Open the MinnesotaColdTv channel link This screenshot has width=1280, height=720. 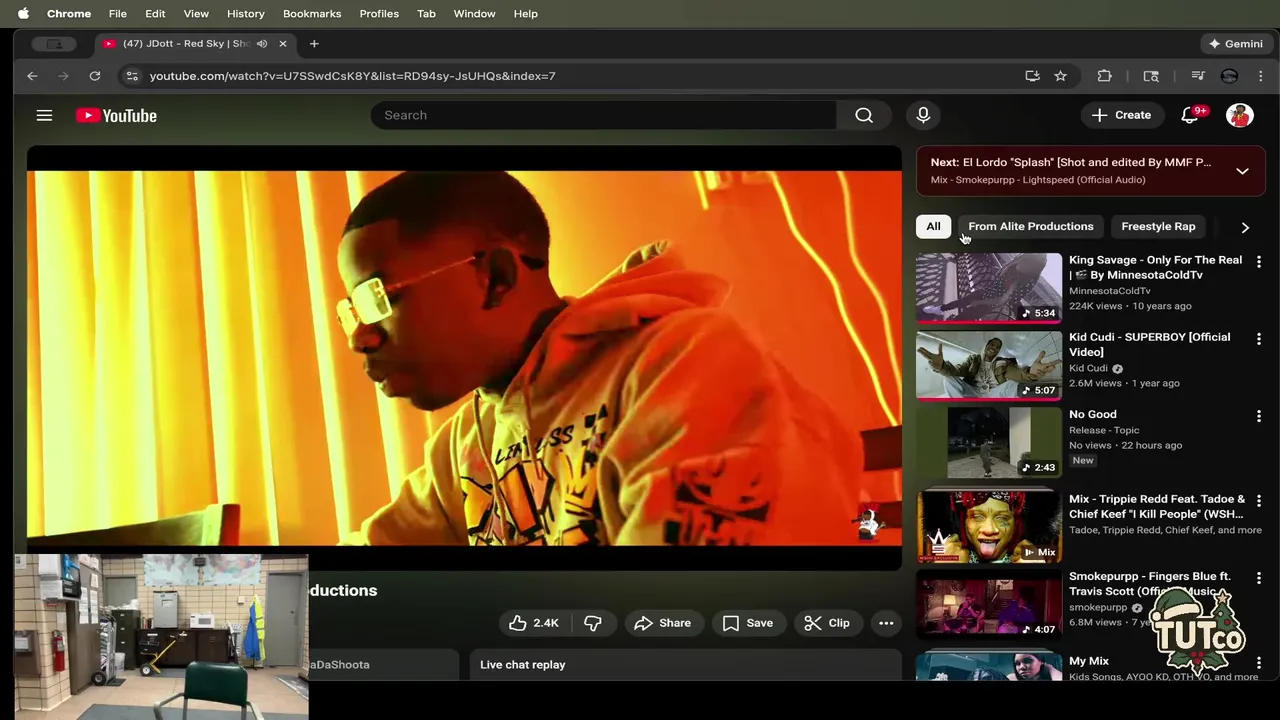(1110, 291)
